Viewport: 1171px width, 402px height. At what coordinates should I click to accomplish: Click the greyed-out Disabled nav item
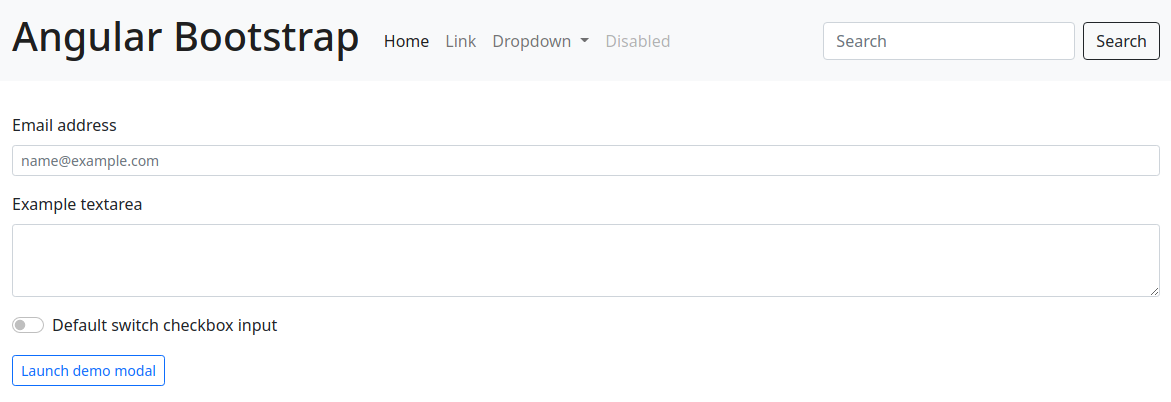pyautogui.click(x=638, y=41)
